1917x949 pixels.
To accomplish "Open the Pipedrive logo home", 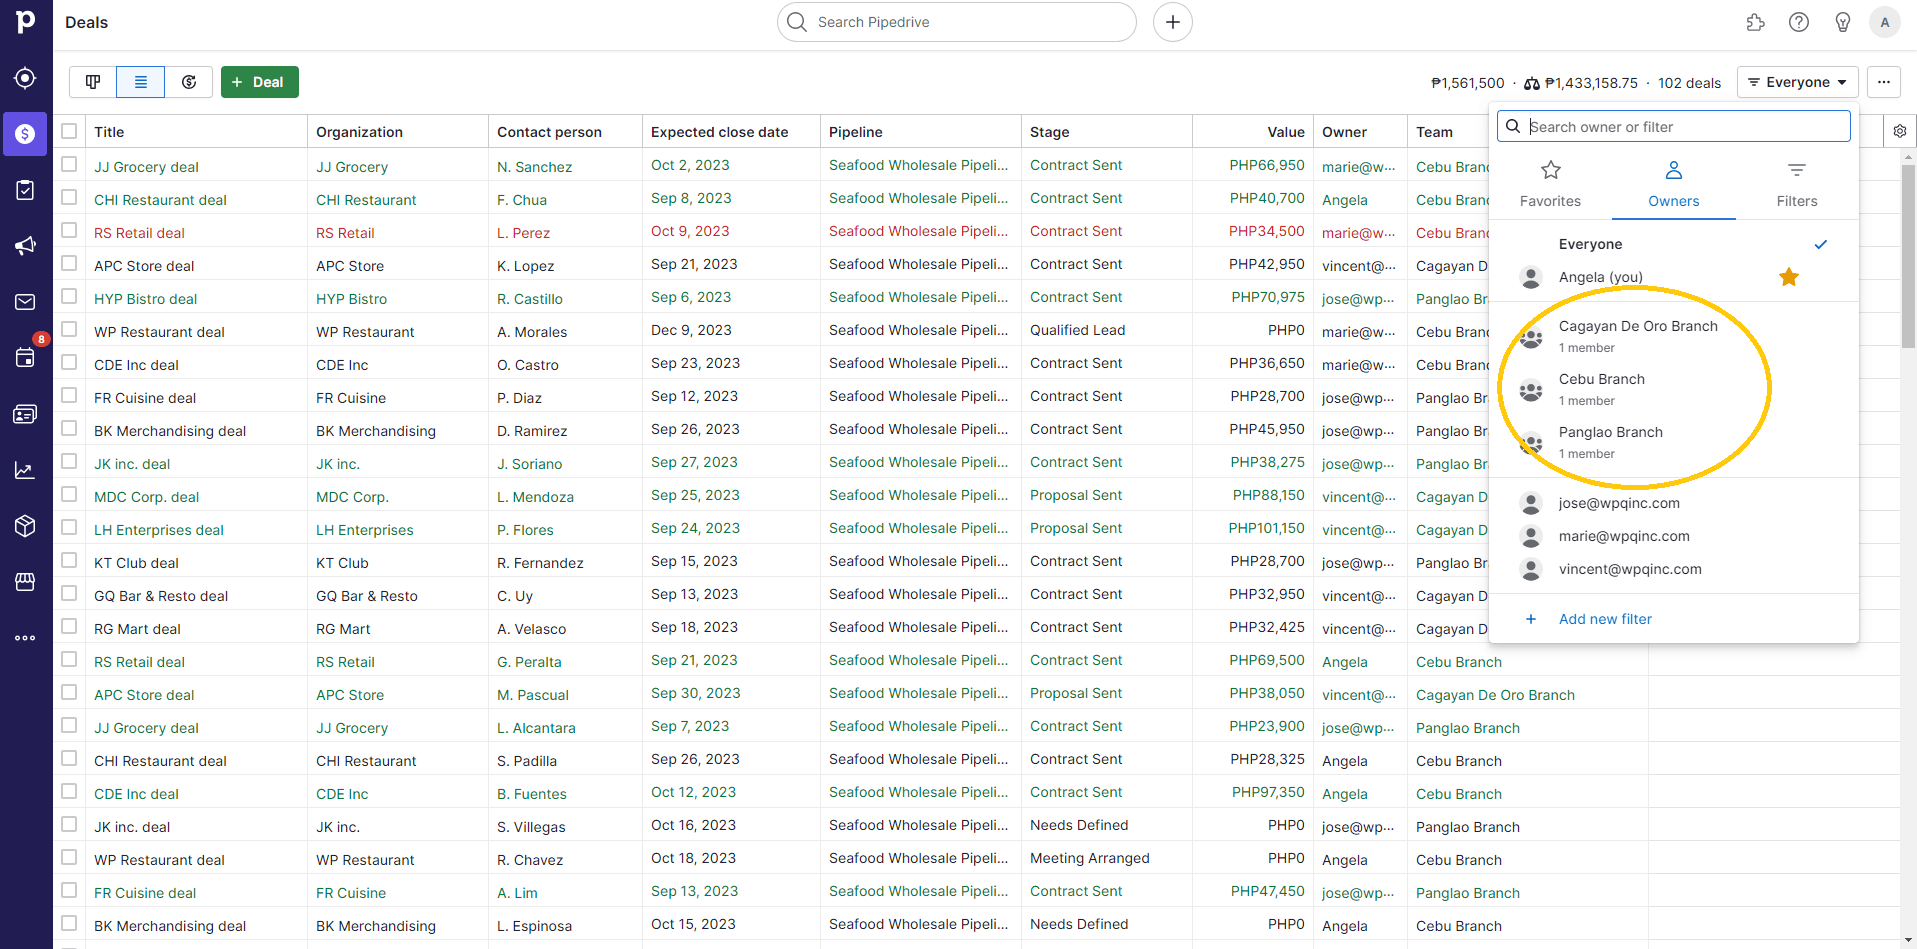I will pos(26,22).
